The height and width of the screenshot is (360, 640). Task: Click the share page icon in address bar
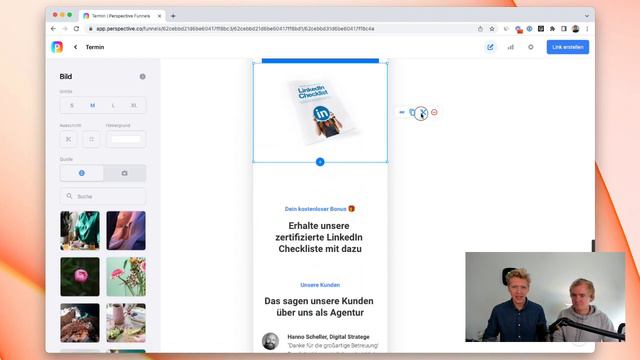pos(480,29)
